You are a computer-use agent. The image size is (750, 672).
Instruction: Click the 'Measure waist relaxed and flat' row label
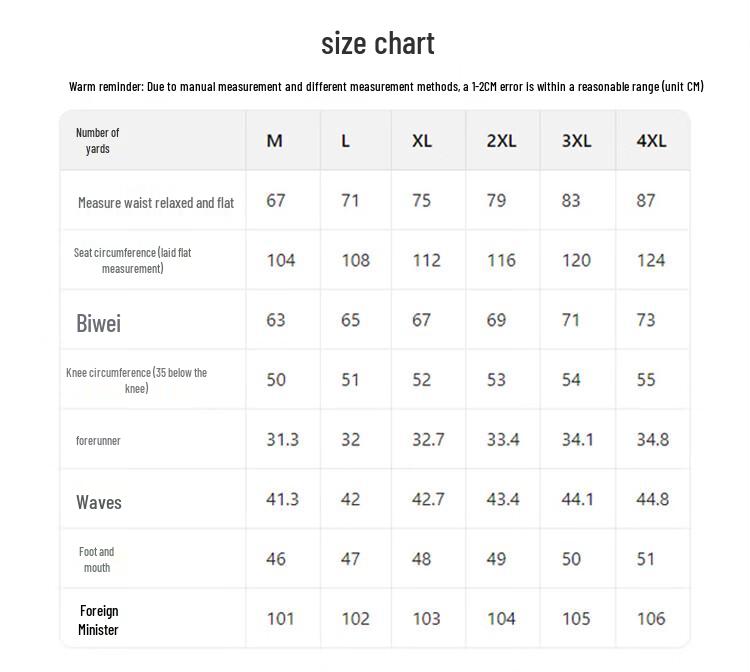(x=156, y=203)
